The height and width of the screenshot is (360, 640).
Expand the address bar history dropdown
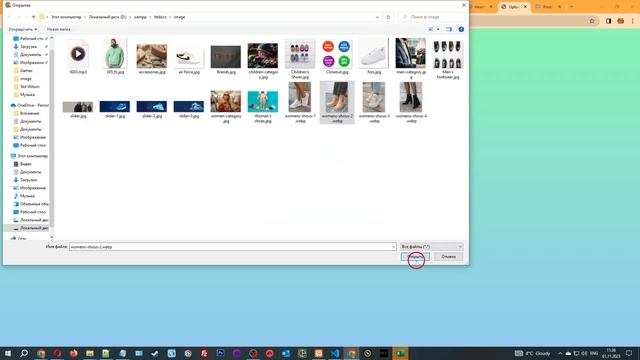(377, 17)
